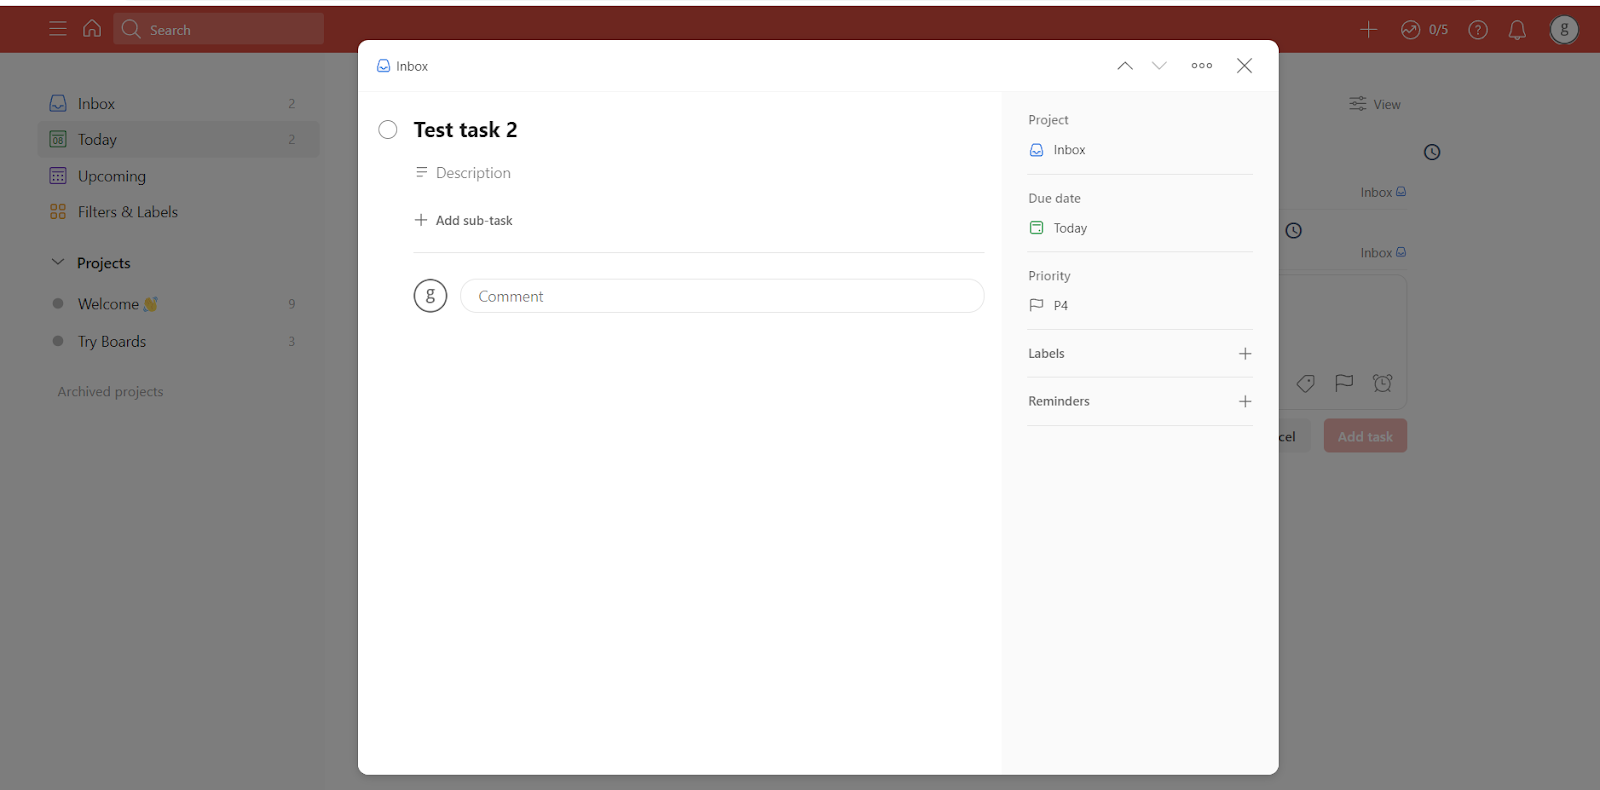Open more actions three-dot menu in dialog
The width and height of the screenshot is (1600, 790).
coord(1202,66)
